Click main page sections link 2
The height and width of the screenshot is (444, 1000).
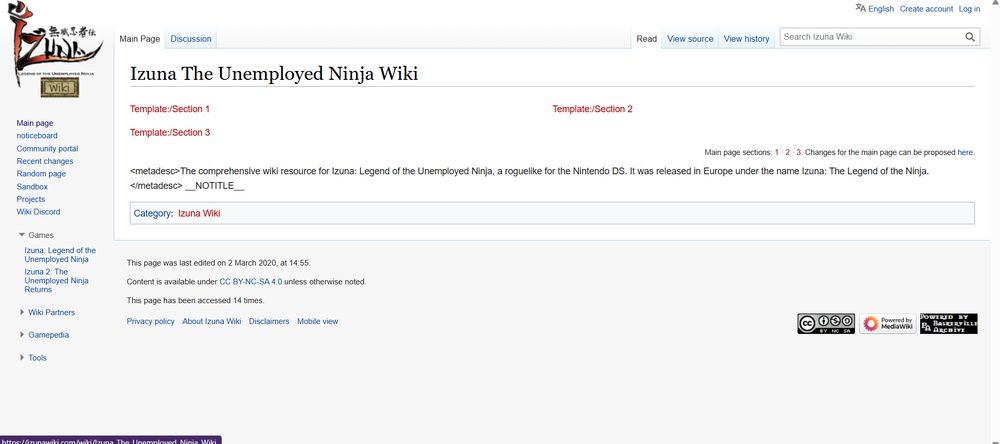(788, 152)
